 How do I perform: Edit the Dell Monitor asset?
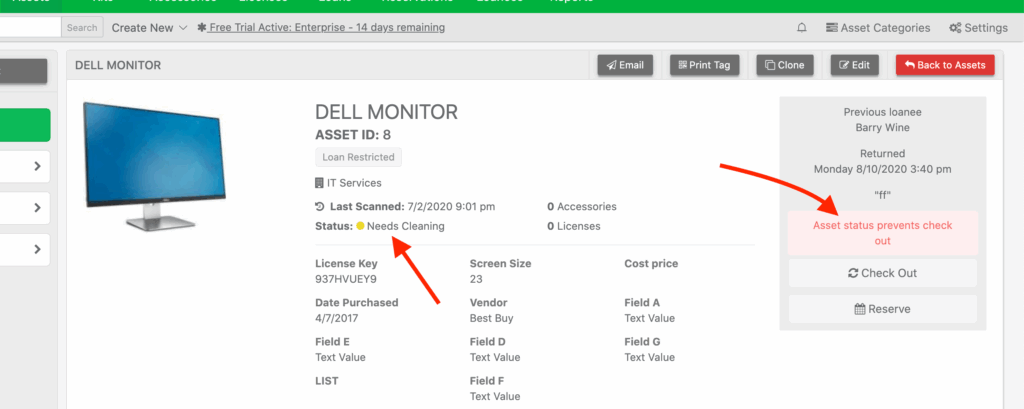tap(854, 66)
